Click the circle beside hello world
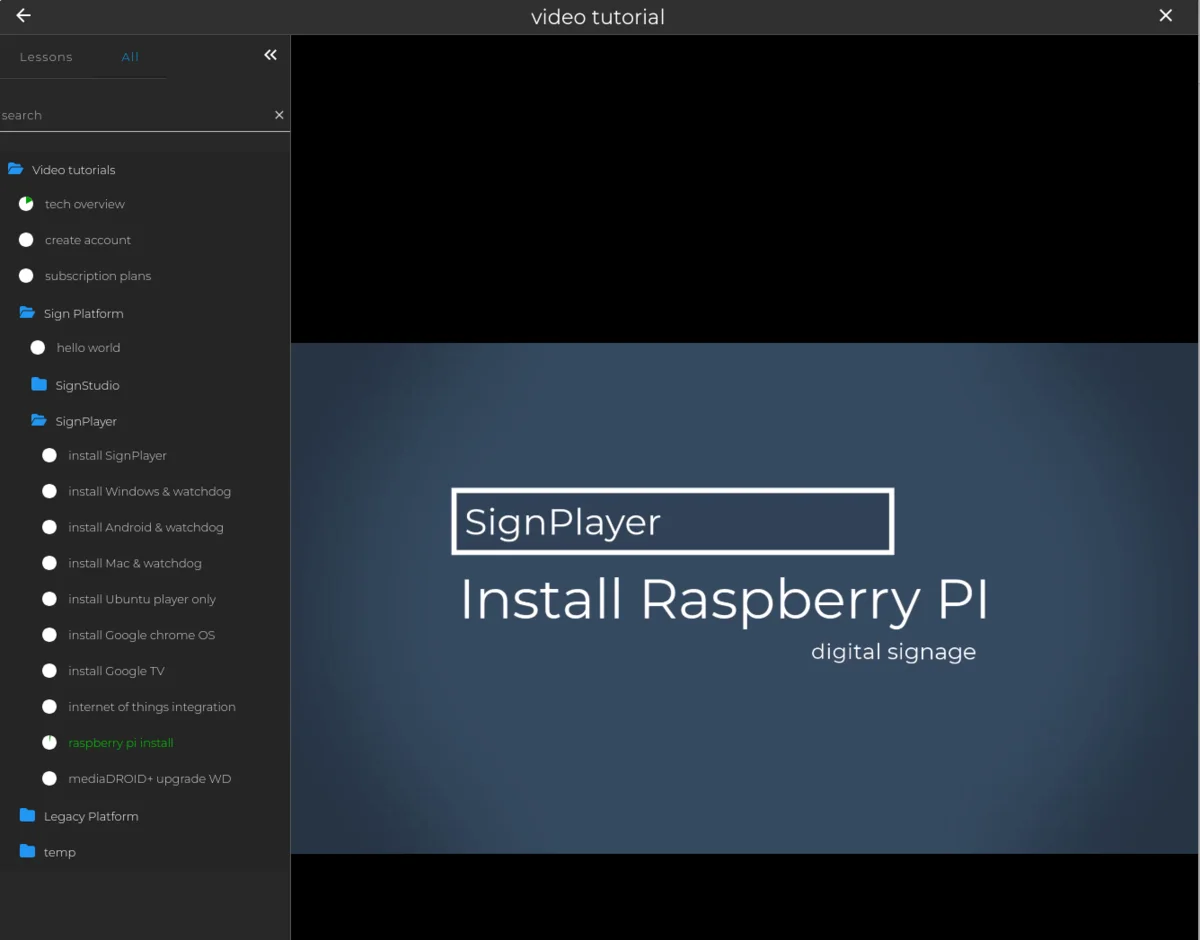The width and height of the screenshot is (1200, 940). 38,348
